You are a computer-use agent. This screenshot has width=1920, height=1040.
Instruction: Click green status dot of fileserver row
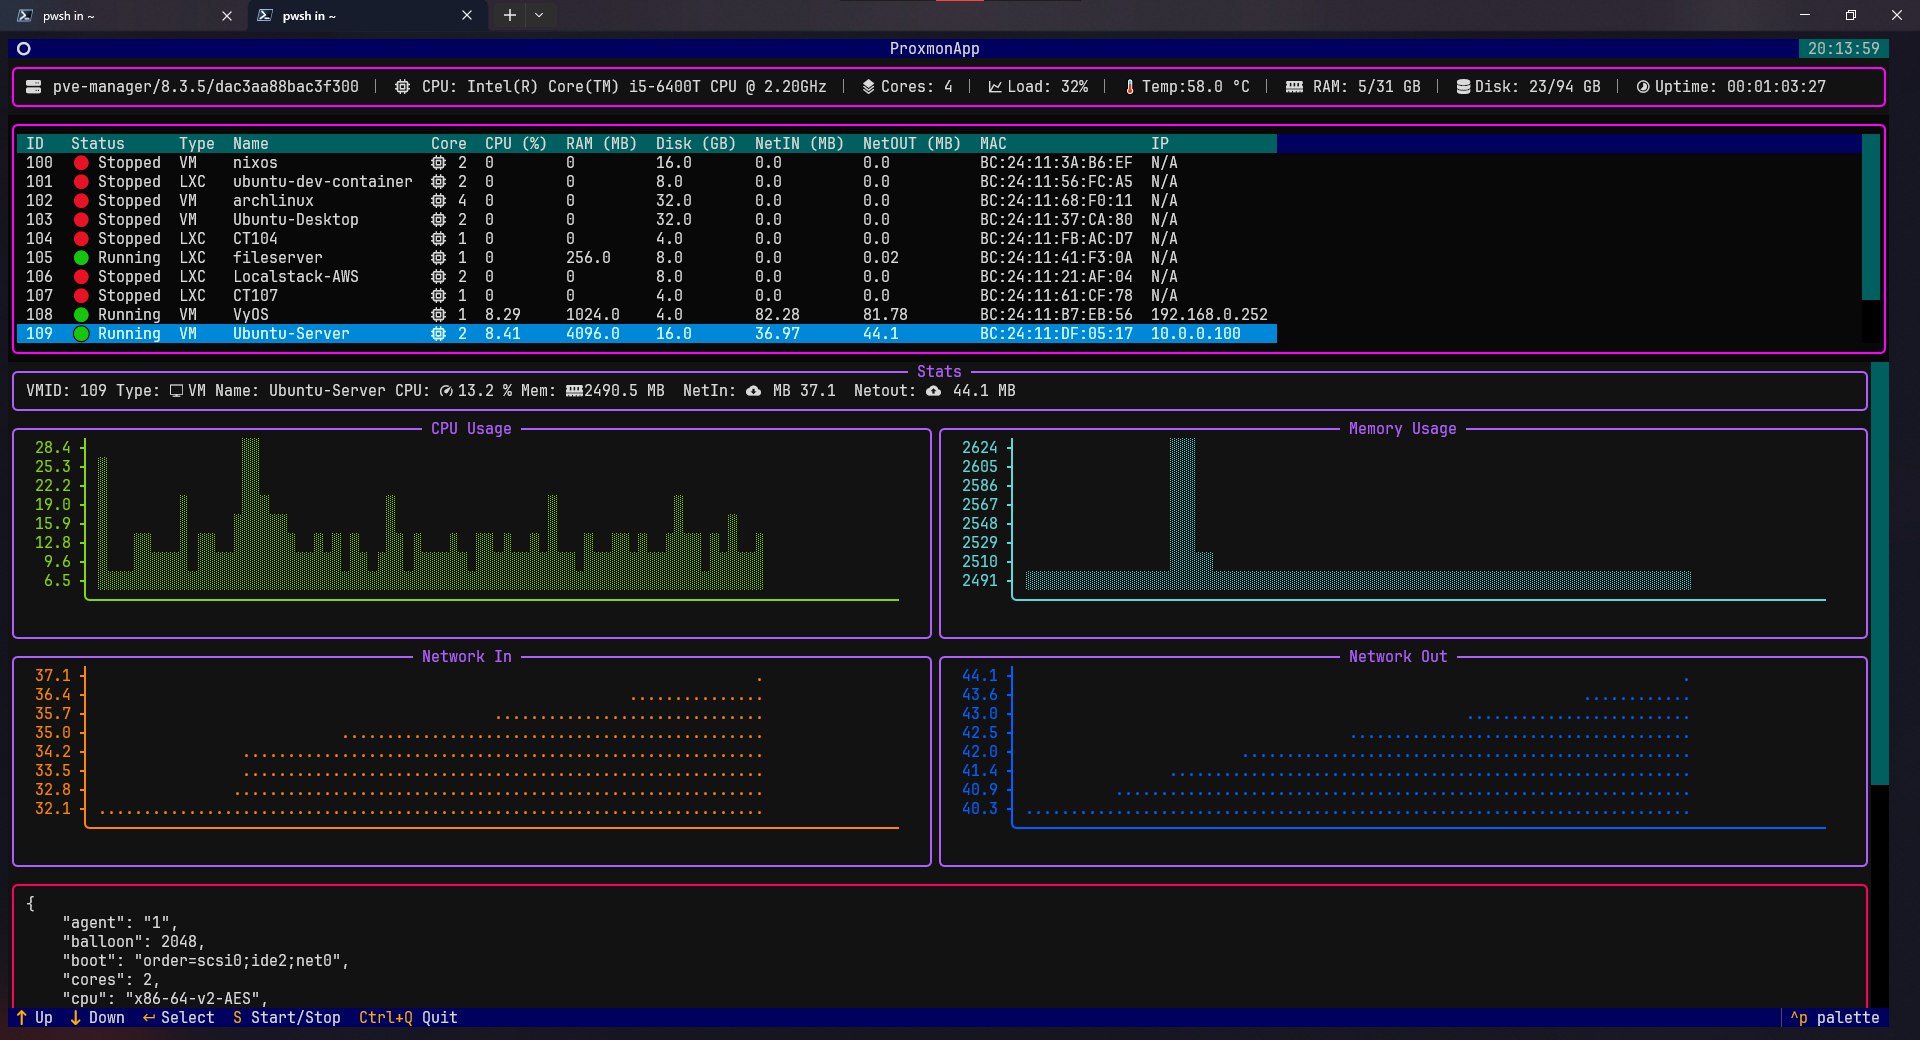click(x=81, y=258)
